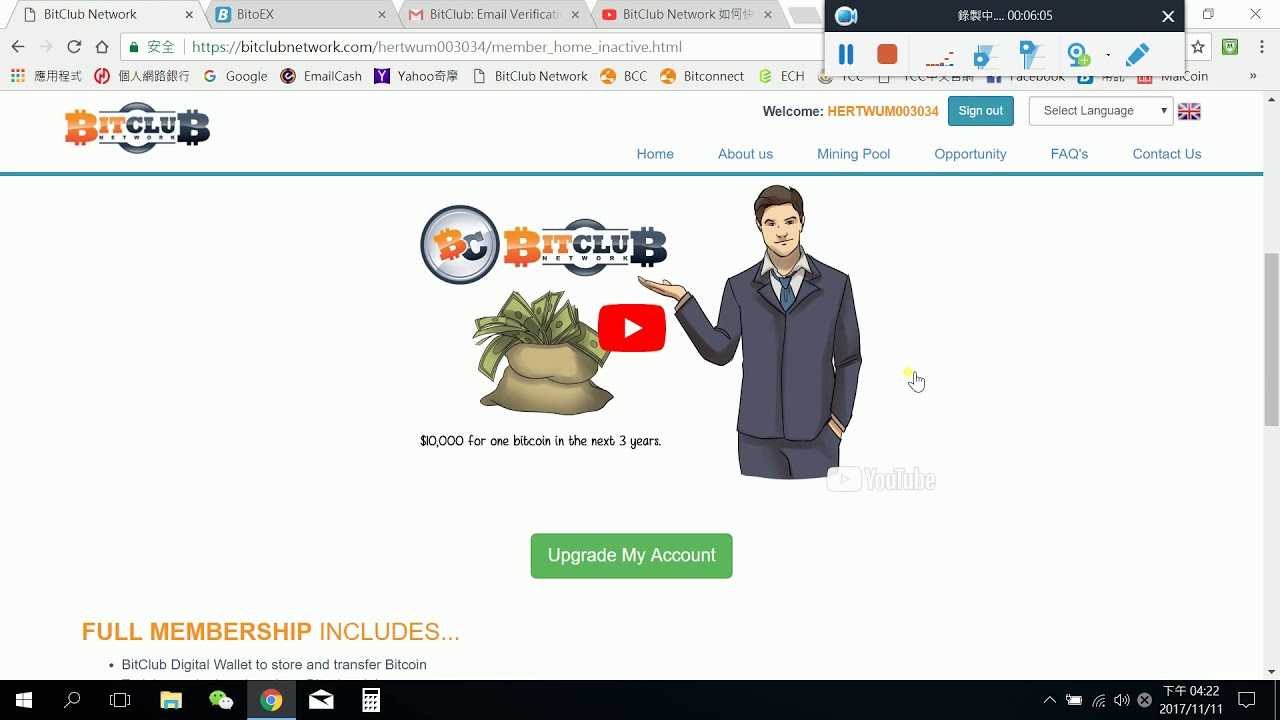The width and height of the screenshot is (1280, 720).
Task: Click the Upgrade My Account button
Action: pyautogui.click(x=631, y=556)
